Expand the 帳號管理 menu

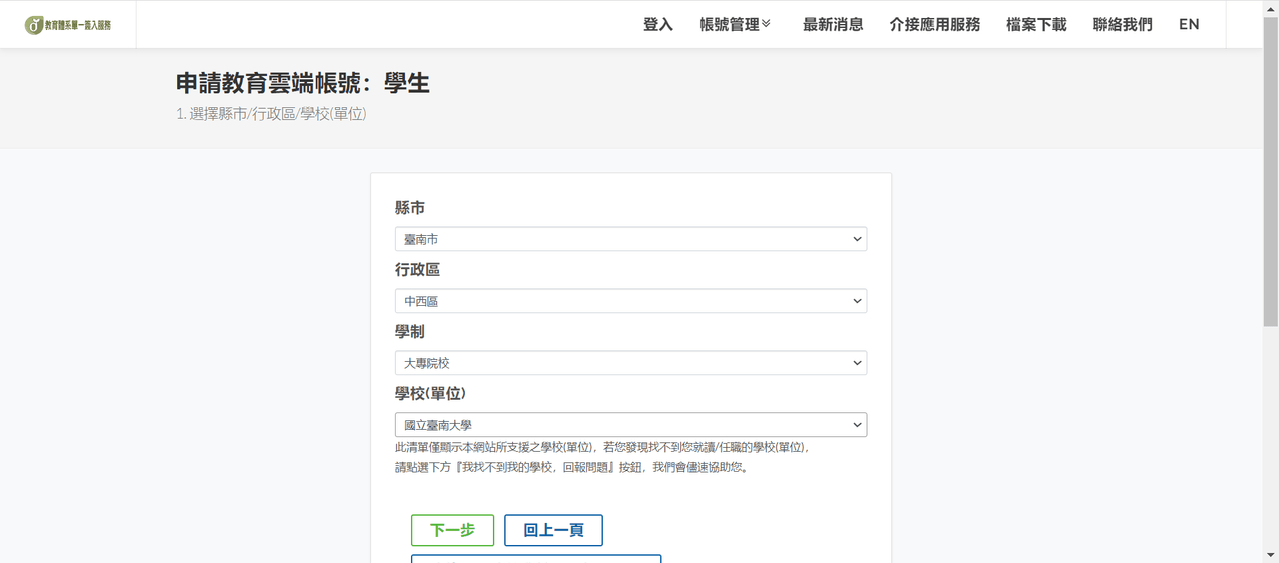point(735,25)
